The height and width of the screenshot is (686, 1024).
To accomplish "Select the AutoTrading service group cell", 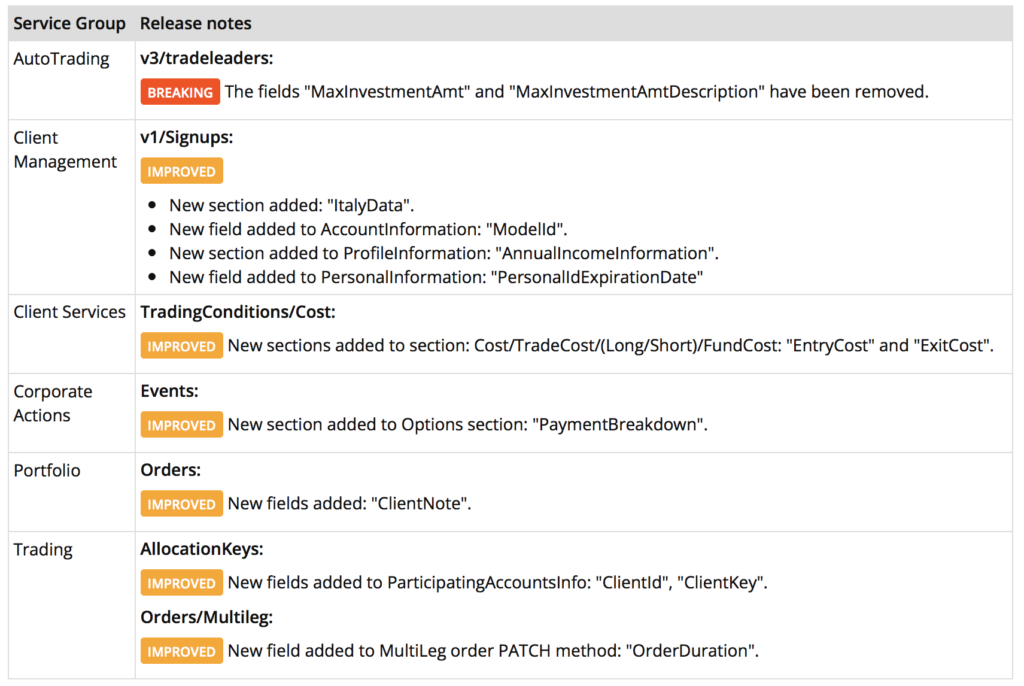I will [62, 59].
